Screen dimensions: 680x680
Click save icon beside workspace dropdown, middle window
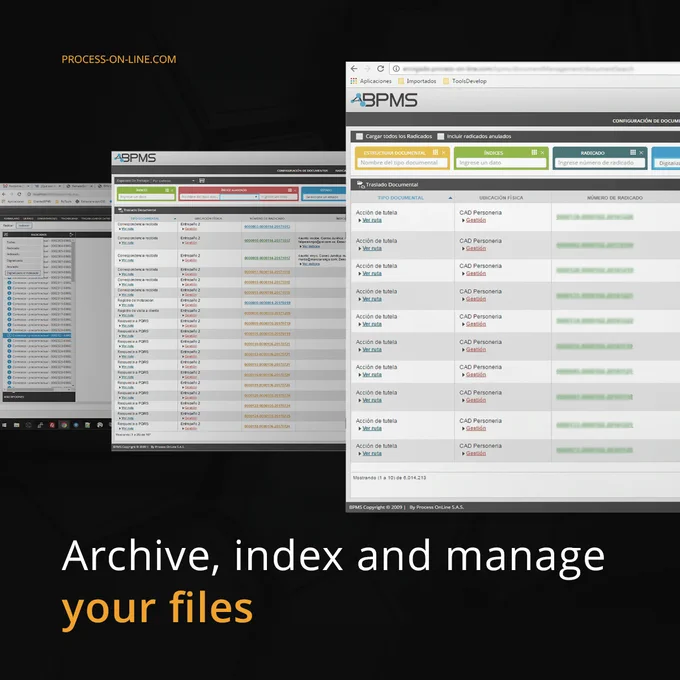pos(202,180)
